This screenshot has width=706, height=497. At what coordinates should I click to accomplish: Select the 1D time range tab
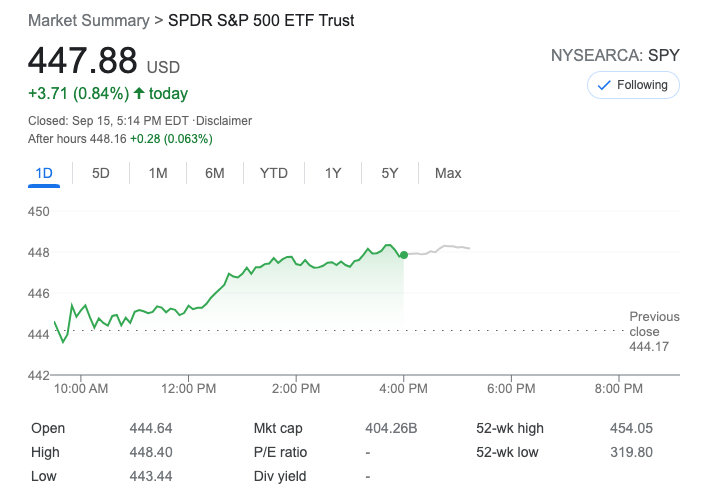(x=44, y=173)
